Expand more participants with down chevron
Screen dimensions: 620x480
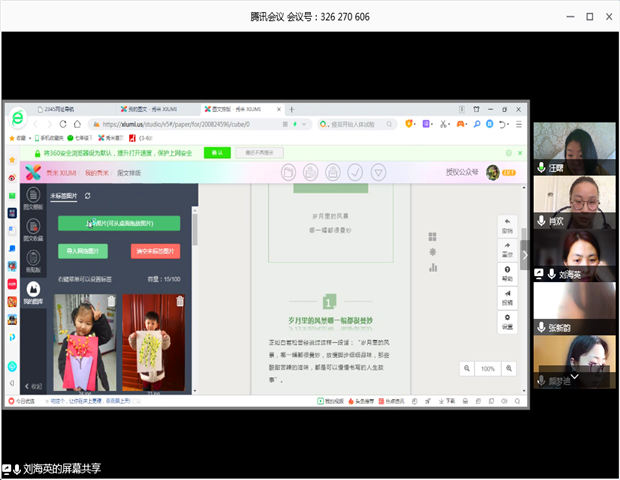pos(574,378)
